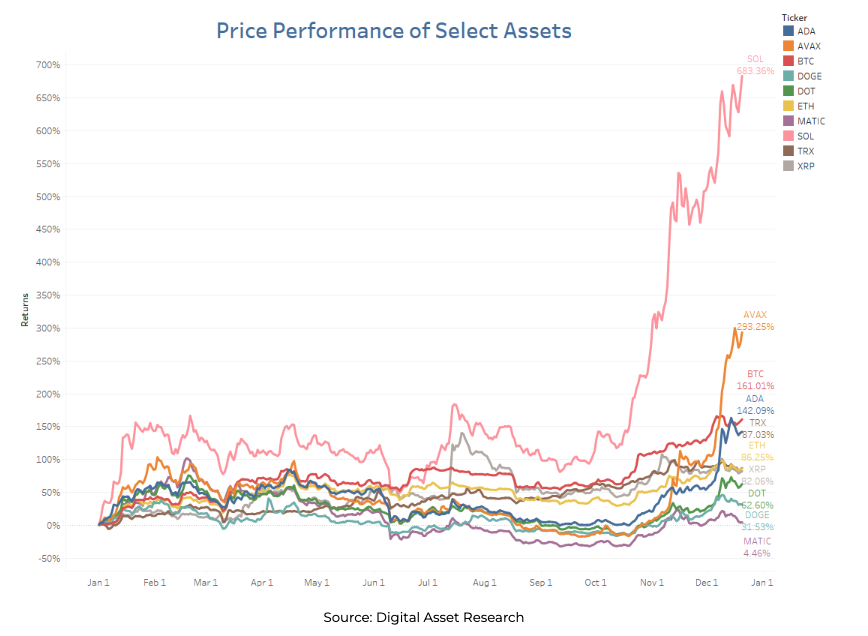The image size is (868, 636).
Task: Click the 700% y-axis tick label
Action: pos(49,65)
